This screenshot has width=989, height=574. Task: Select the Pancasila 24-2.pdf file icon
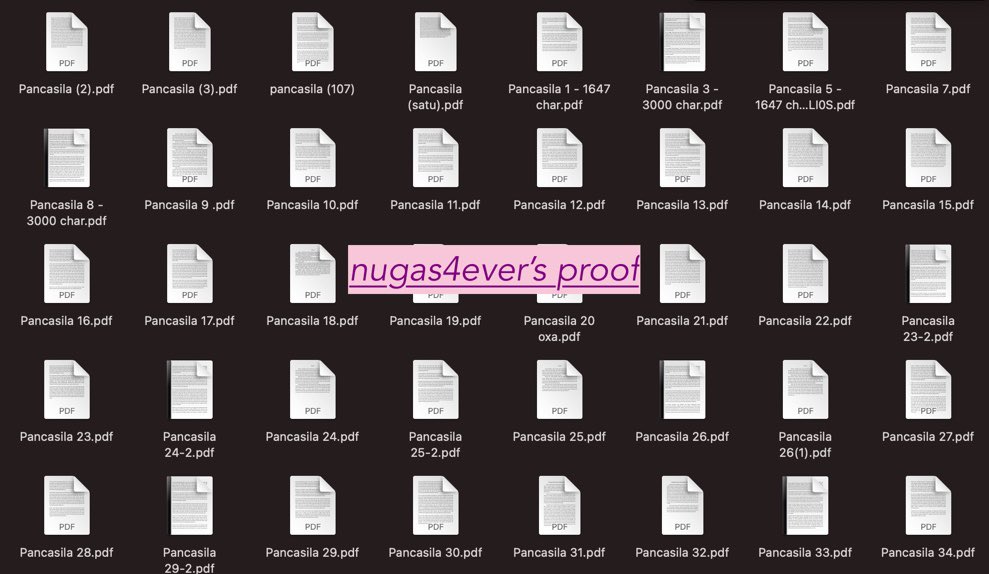(x=190, y=390)
